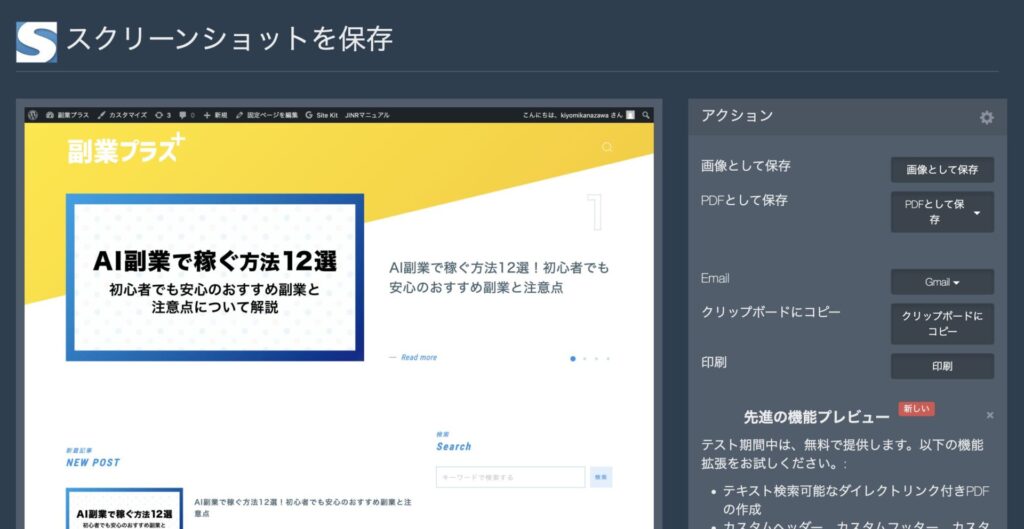This screenshot has width=1024, height=529.
Task: Open JINRマニュアル in the admin bar
Action: point(366,115)
